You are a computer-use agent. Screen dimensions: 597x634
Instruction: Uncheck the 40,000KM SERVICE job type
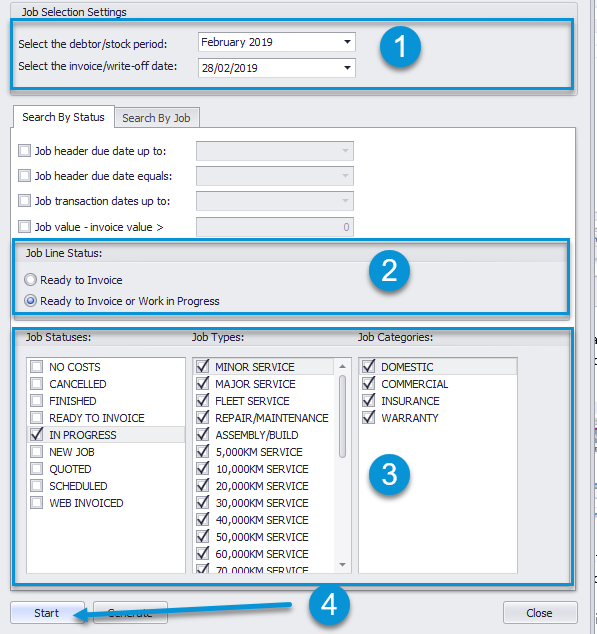coord(203,520)
